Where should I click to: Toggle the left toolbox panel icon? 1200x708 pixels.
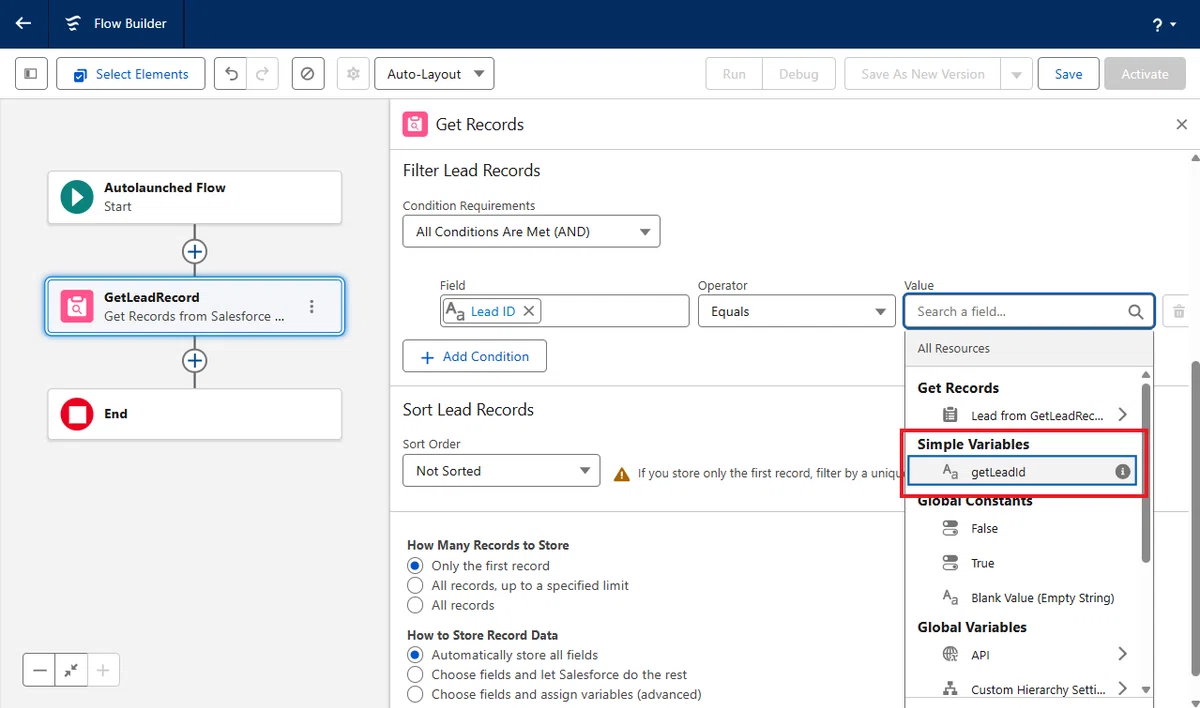point(31,74)
